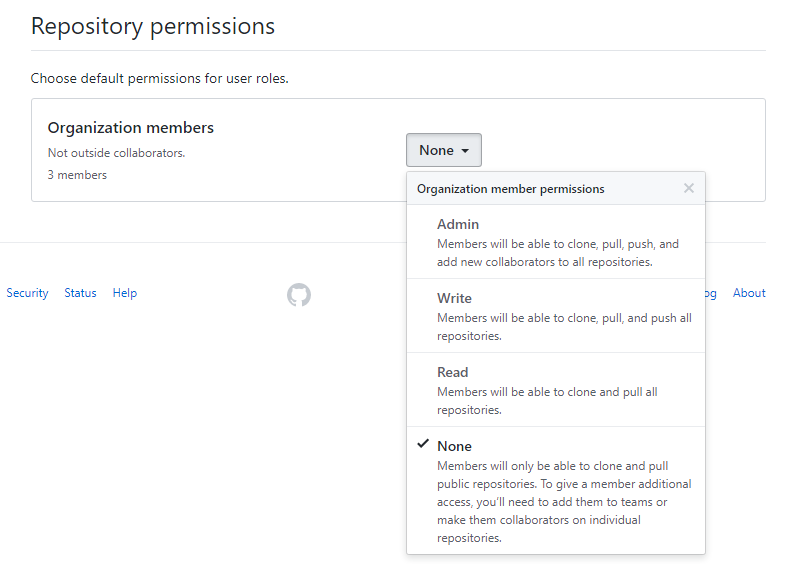Click the GitHub Octocat logo in footer
The height and width of the screenshot is (564, 801).
(x=299, y=294)
